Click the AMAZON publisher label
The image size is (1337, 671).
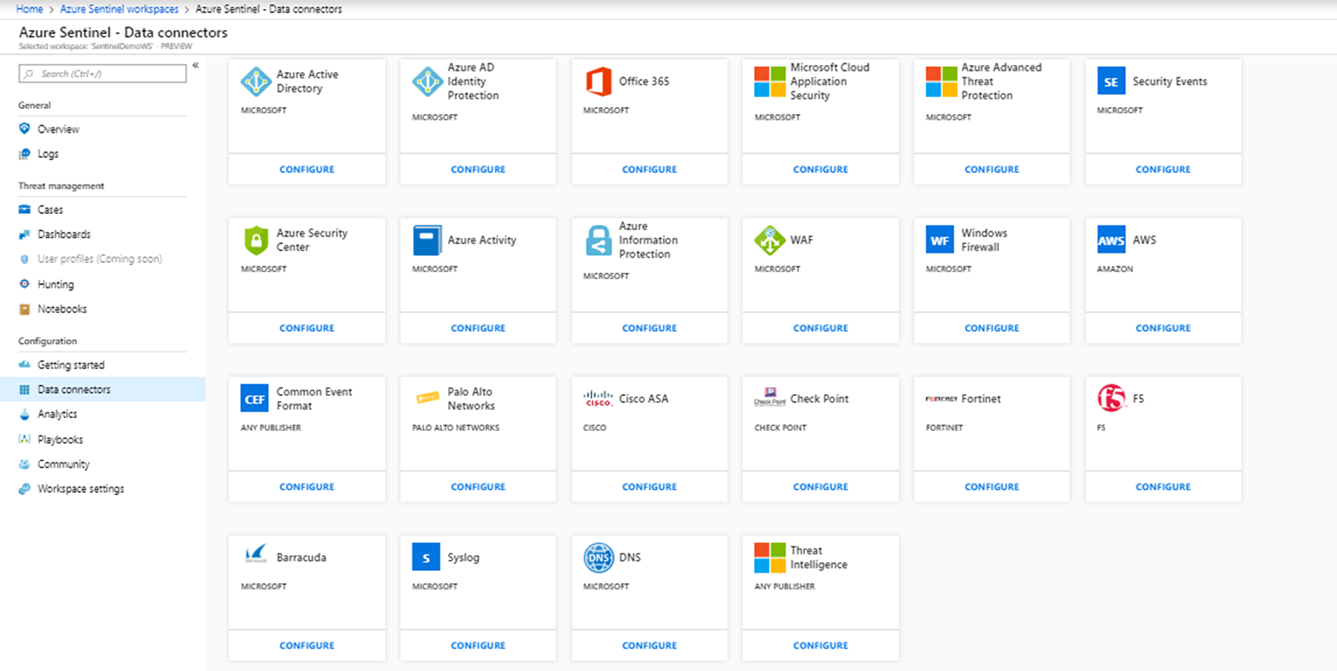1115,269
